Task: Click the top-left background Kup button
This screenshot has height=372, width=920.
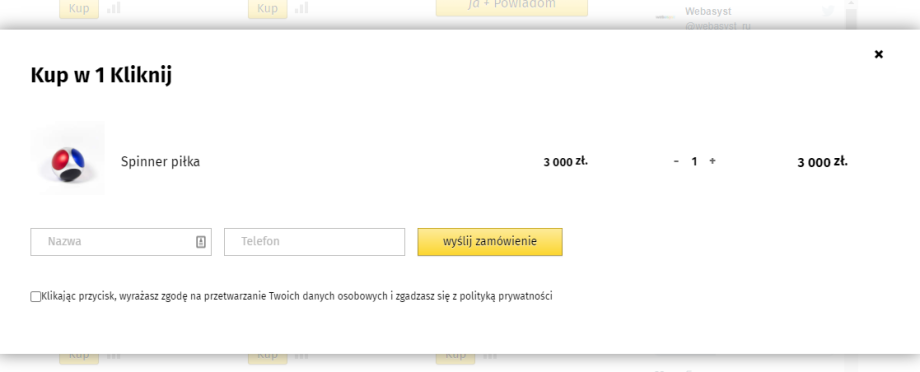Action: tap(79, 9)
